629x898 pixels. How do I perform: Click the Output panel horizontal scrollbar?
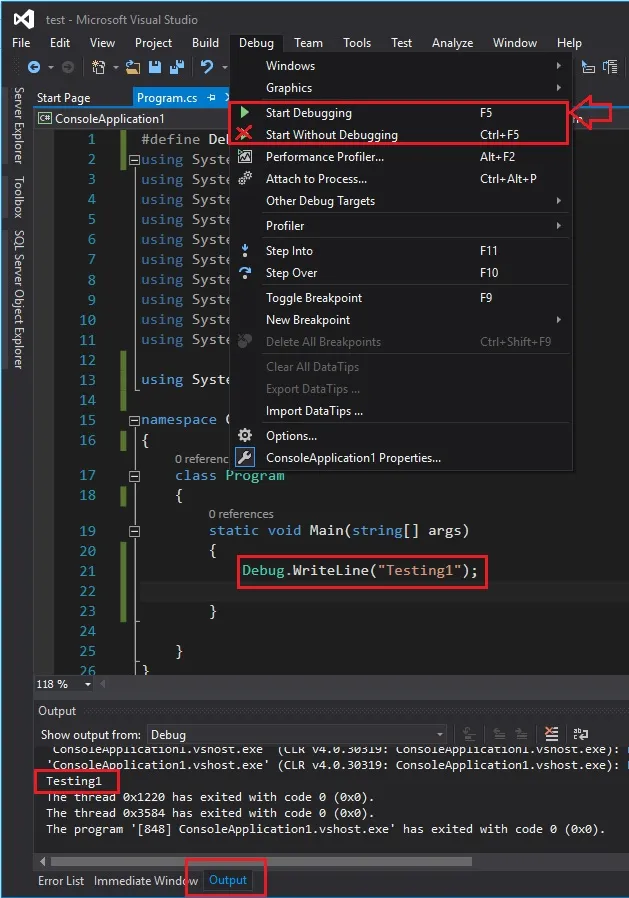point(261,861)
